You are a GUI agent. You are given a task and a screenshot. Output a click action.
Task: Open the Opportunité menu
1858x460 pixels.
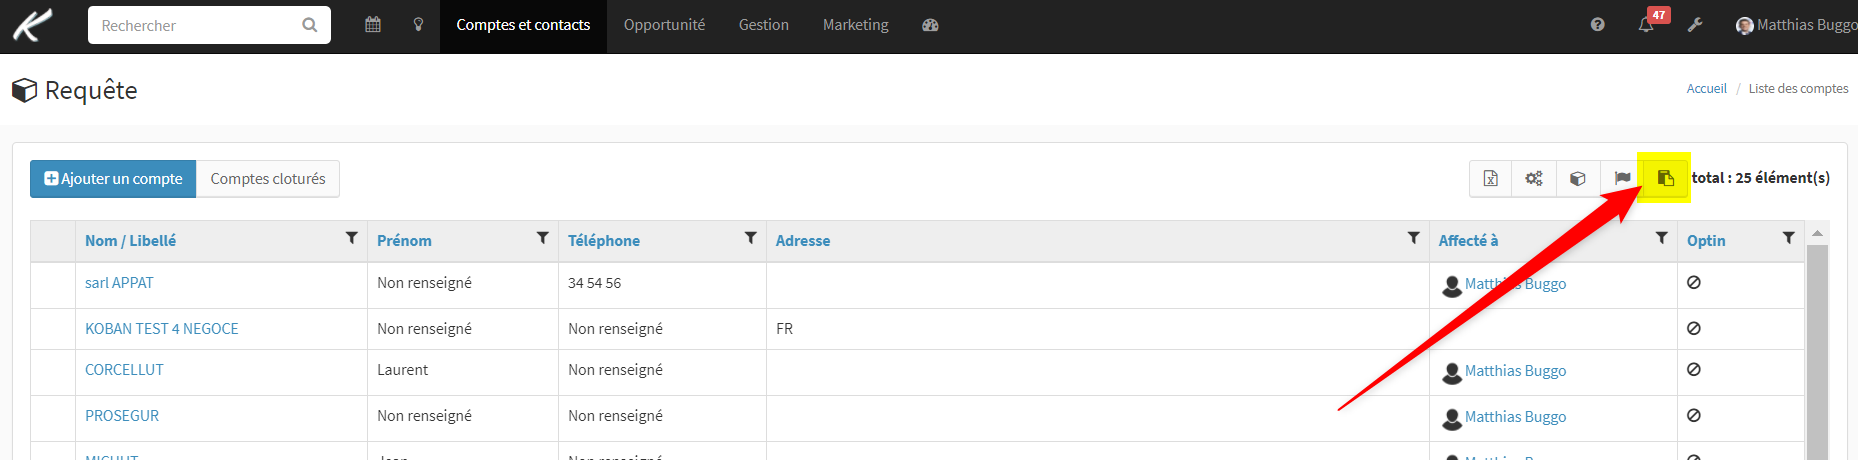coord(664,25)
